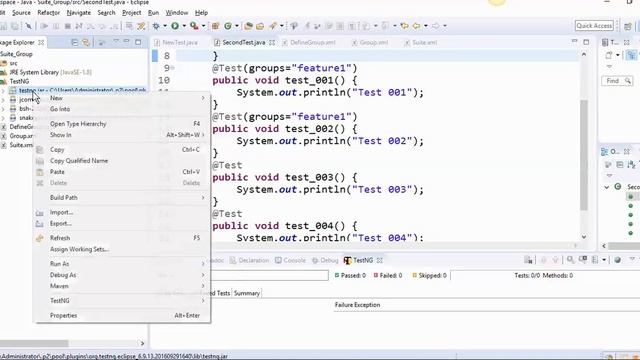
Task: Open the TestNG submenu in context menu
Action: click(122, 301)
